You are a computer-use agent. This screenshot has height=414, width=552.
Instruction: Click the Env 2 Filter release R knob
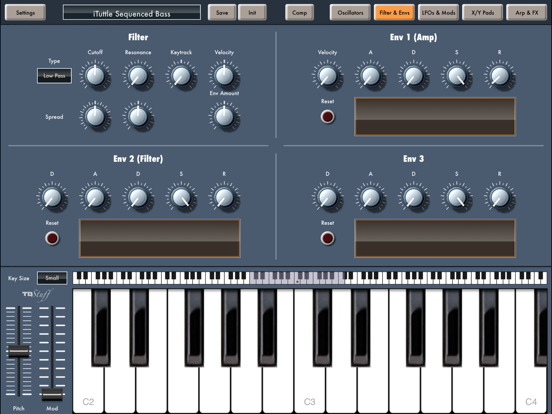[x=224, y=197]
